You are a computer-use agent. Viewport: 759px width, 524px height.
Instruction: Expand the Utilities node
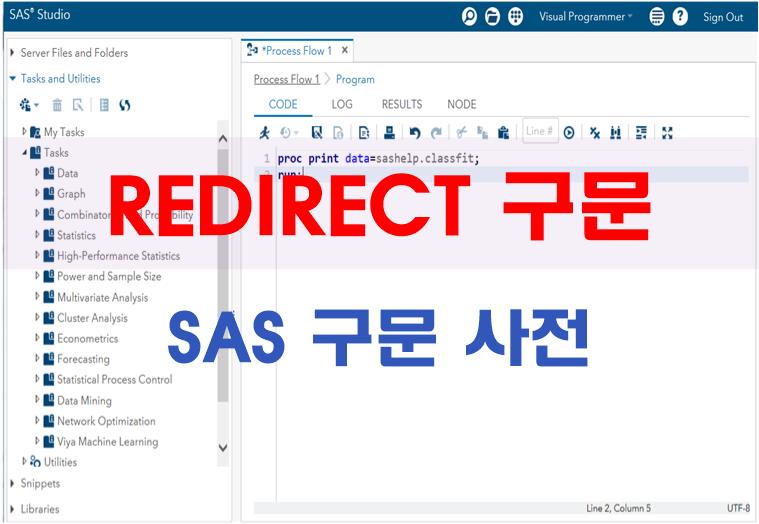pyautogui.click(x=24, y=462)
